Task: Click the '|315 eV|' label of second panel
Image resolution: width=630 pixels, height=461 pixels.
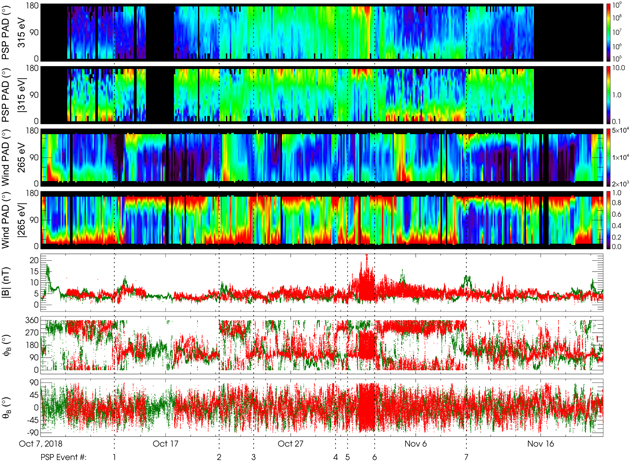Action: click(22, 95)
